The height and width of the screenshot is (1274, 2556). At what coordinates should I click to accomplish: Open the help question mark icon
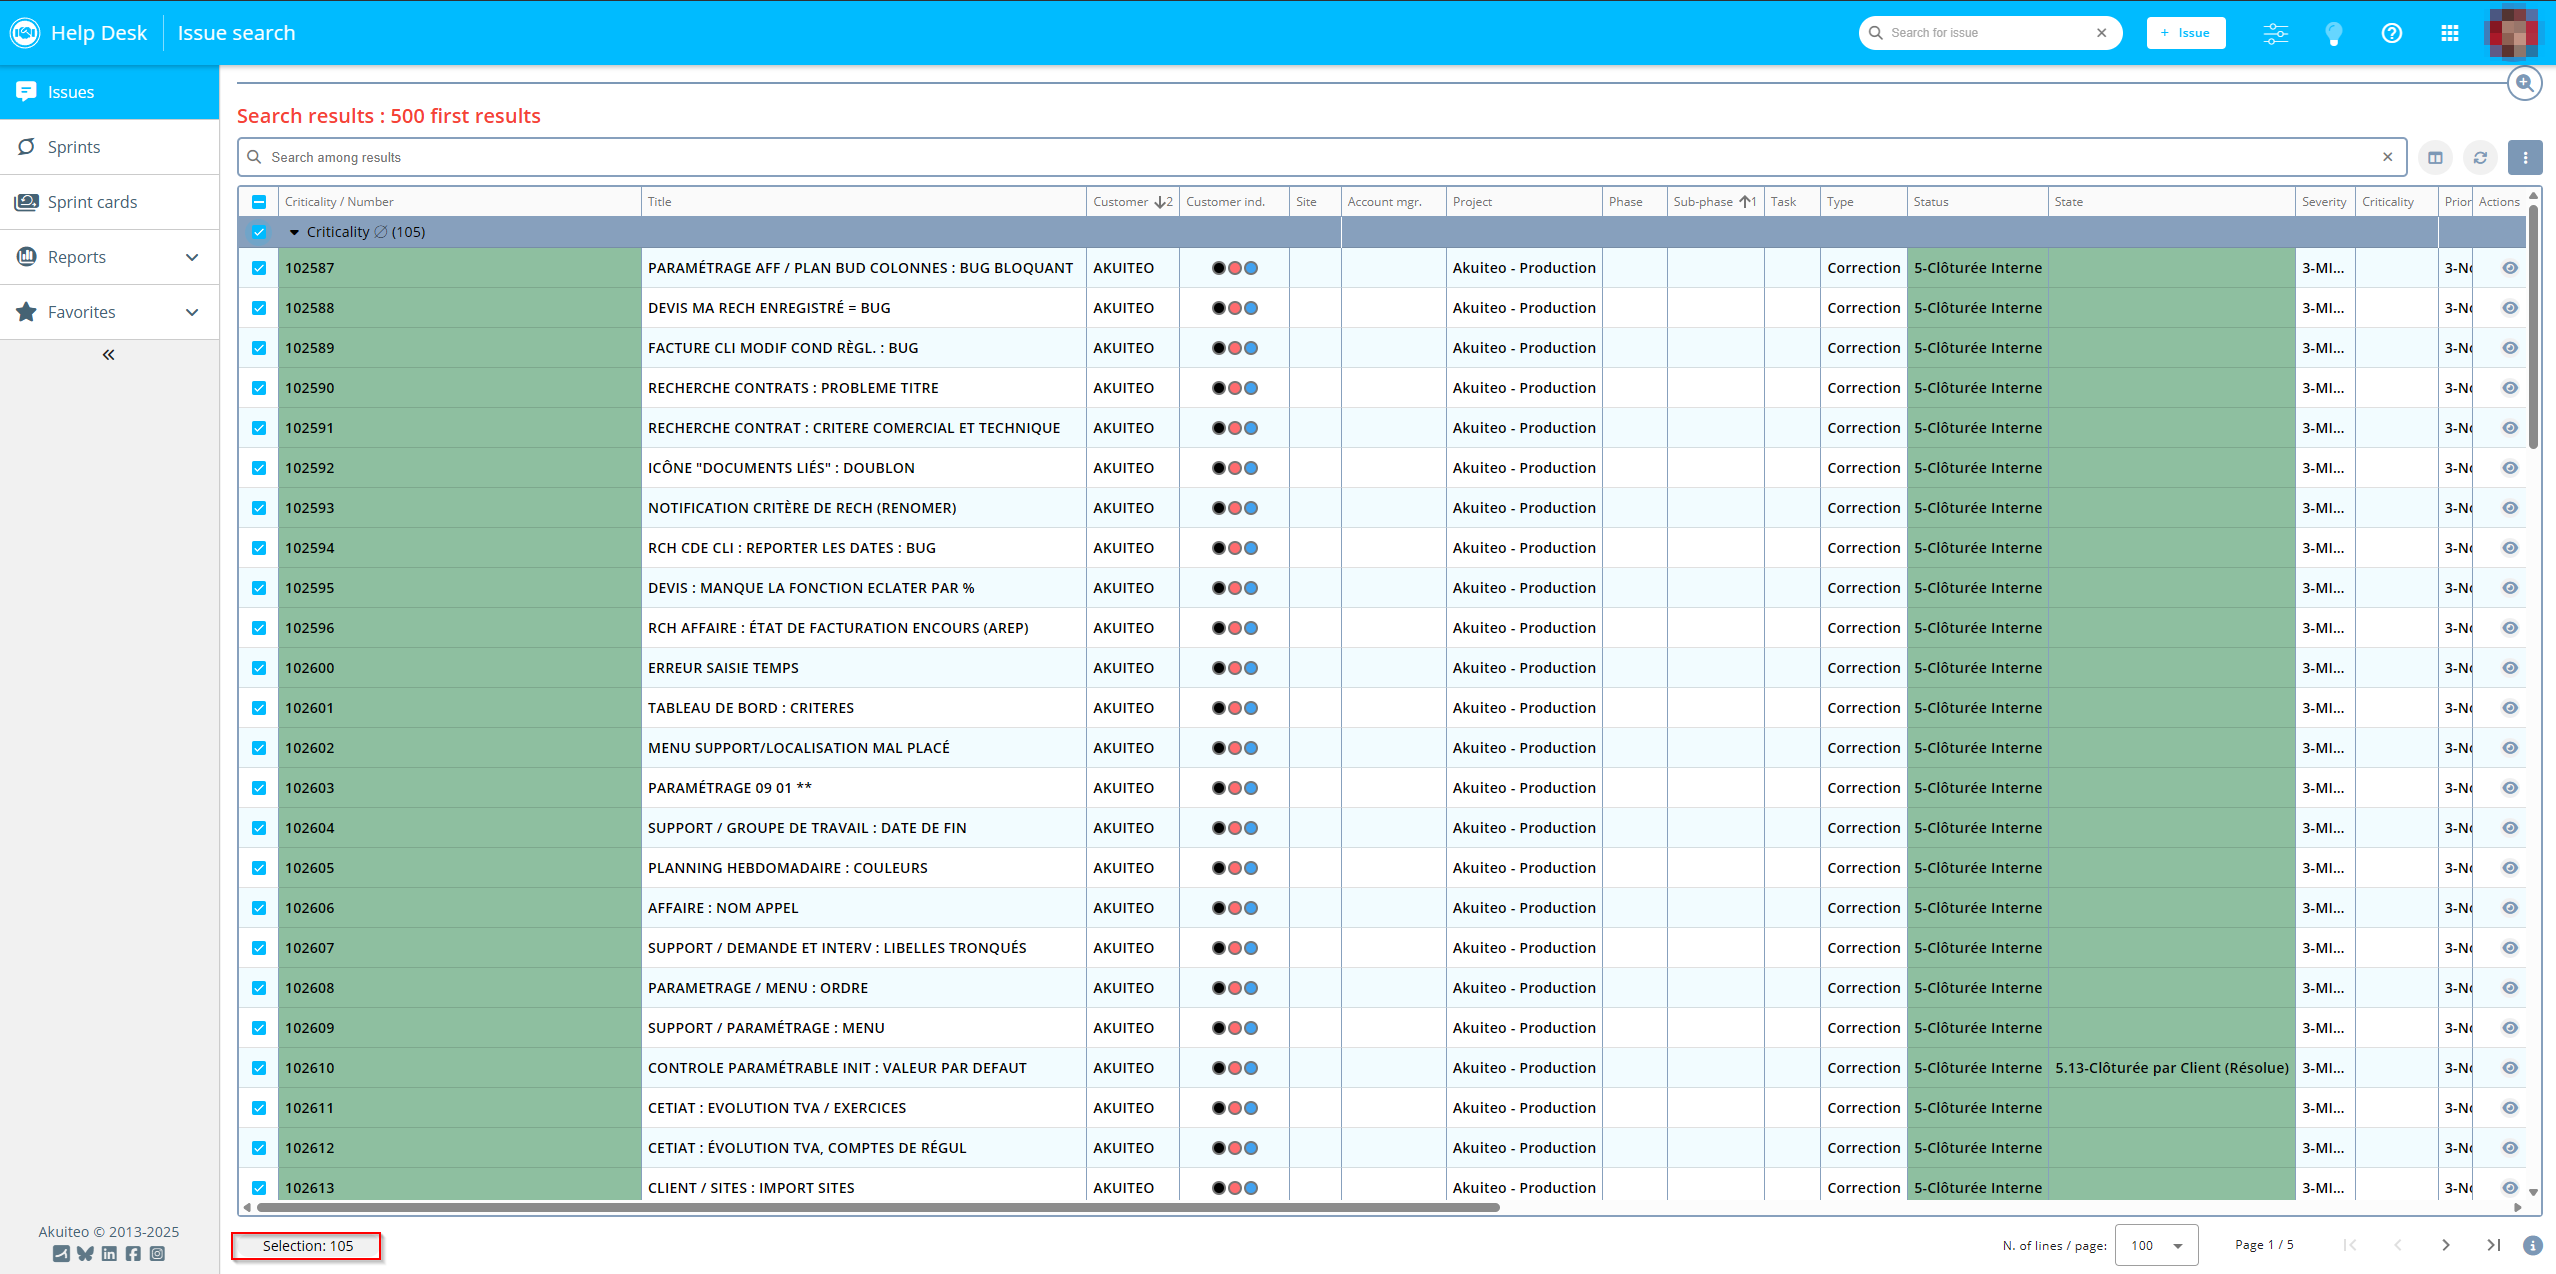(2391, 33)
